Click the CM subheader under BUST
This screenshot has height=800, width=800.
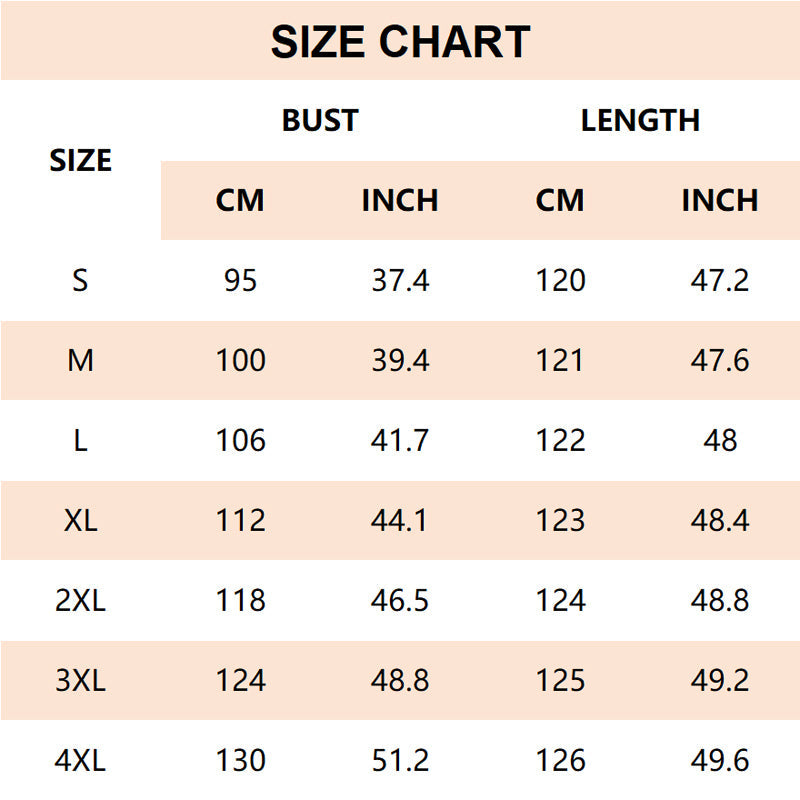(240, 200)
